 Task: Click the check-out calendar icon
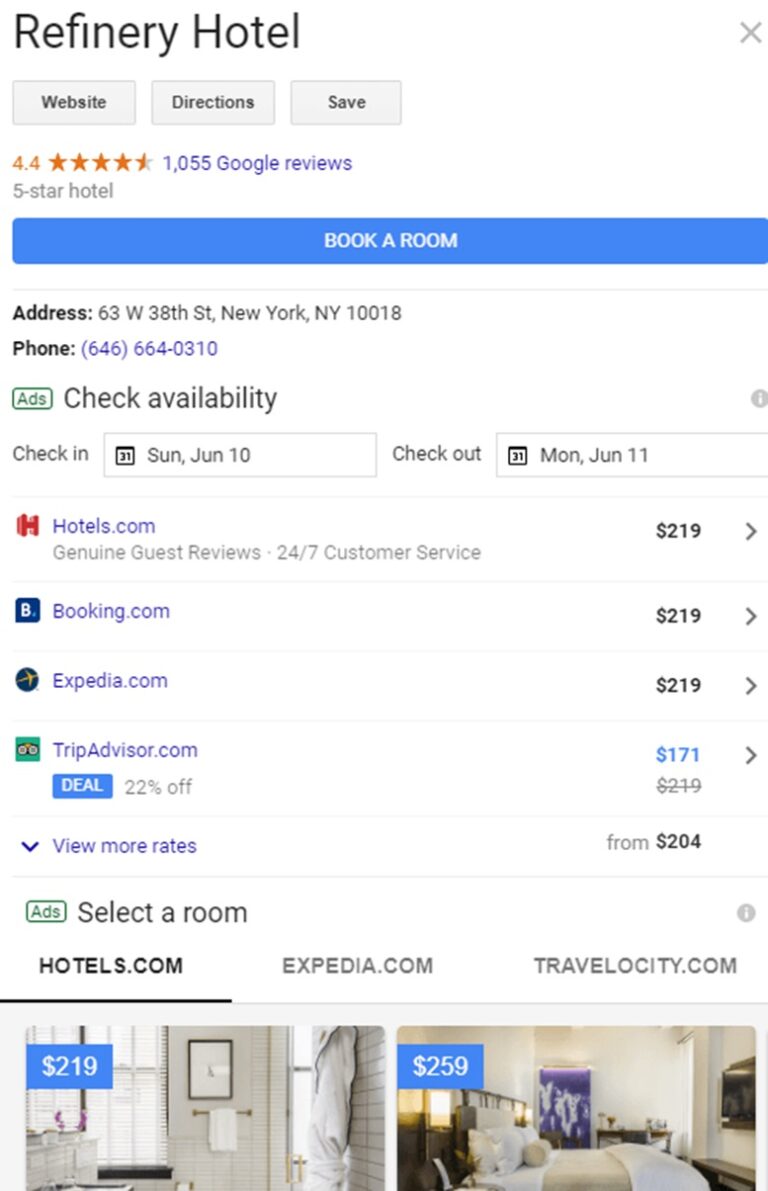517,456
